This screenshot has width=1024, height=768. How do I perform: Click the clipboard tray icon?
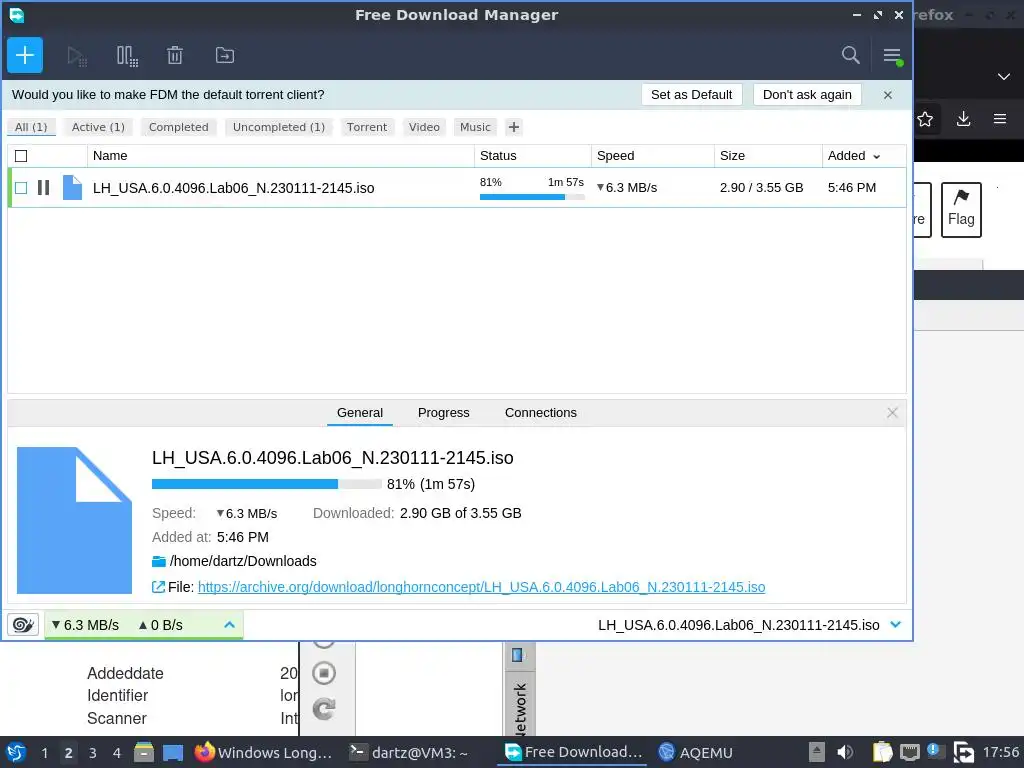click(882, 752)
